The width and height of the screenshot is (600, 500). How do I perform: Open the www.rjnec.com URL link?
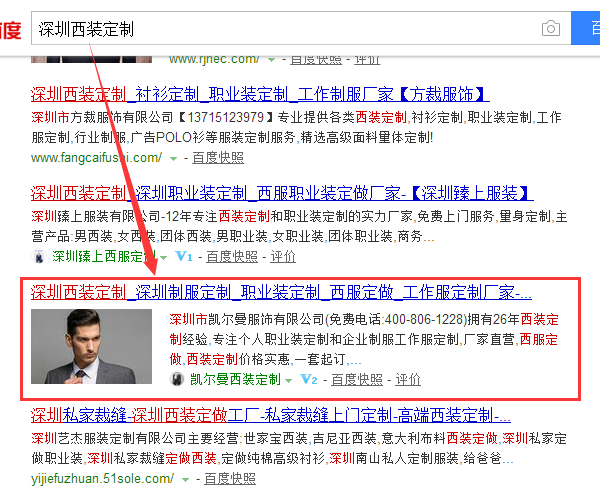tap(214, 59)
